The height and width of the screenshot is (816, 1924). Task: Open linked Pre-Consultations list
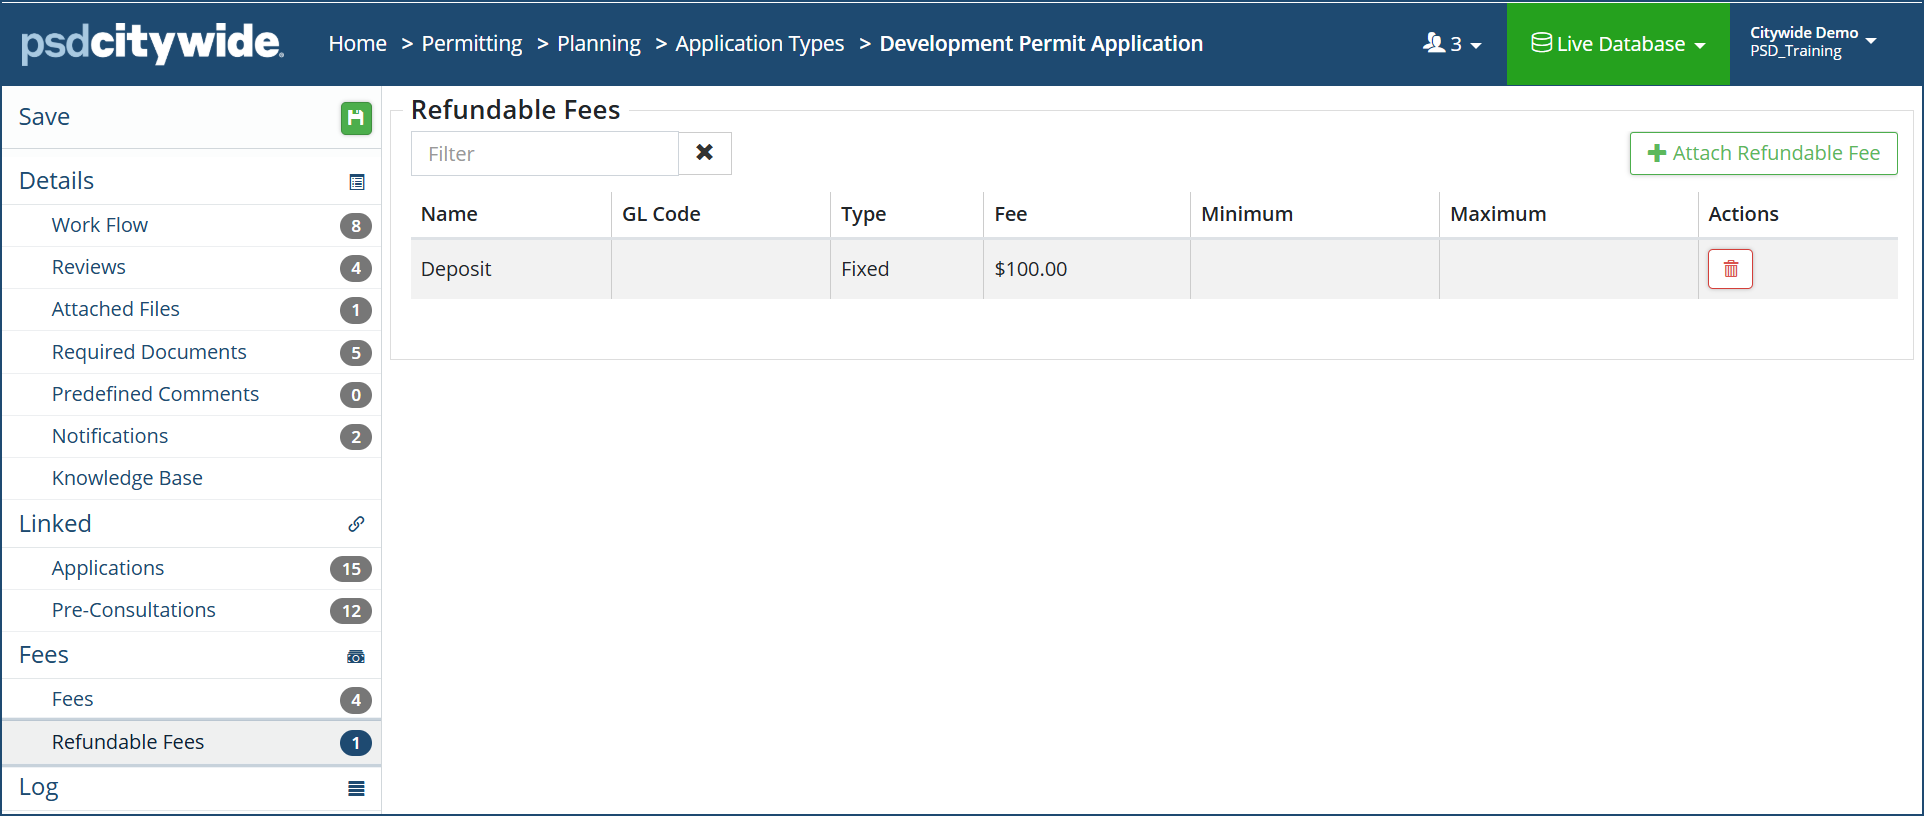click(134, 610)
